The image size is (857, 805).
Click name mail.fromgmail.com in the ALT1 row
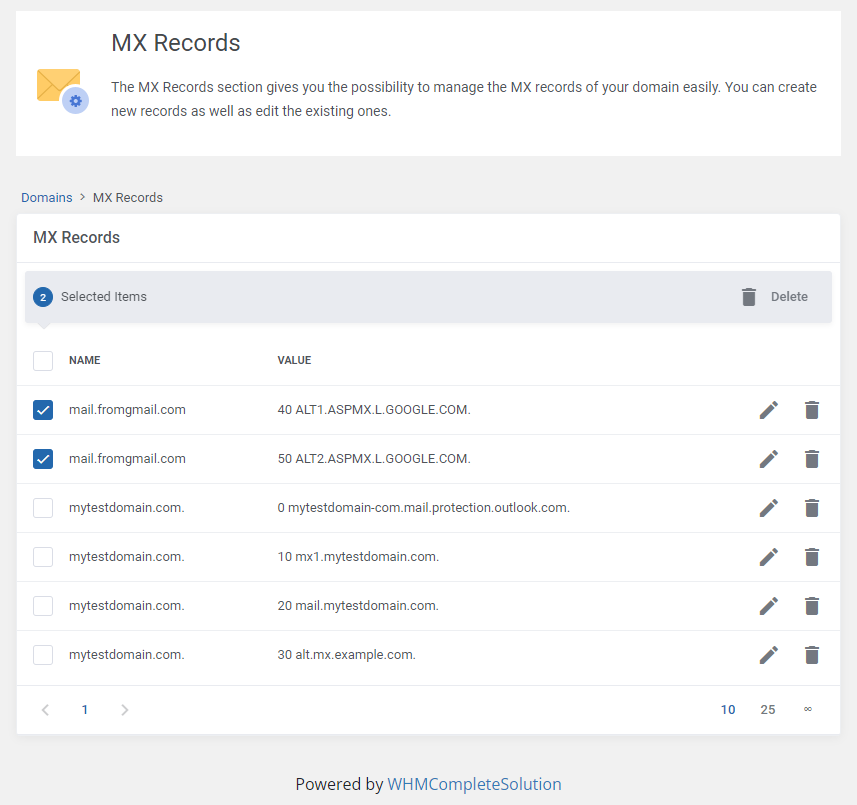click(x=127, y=410)
